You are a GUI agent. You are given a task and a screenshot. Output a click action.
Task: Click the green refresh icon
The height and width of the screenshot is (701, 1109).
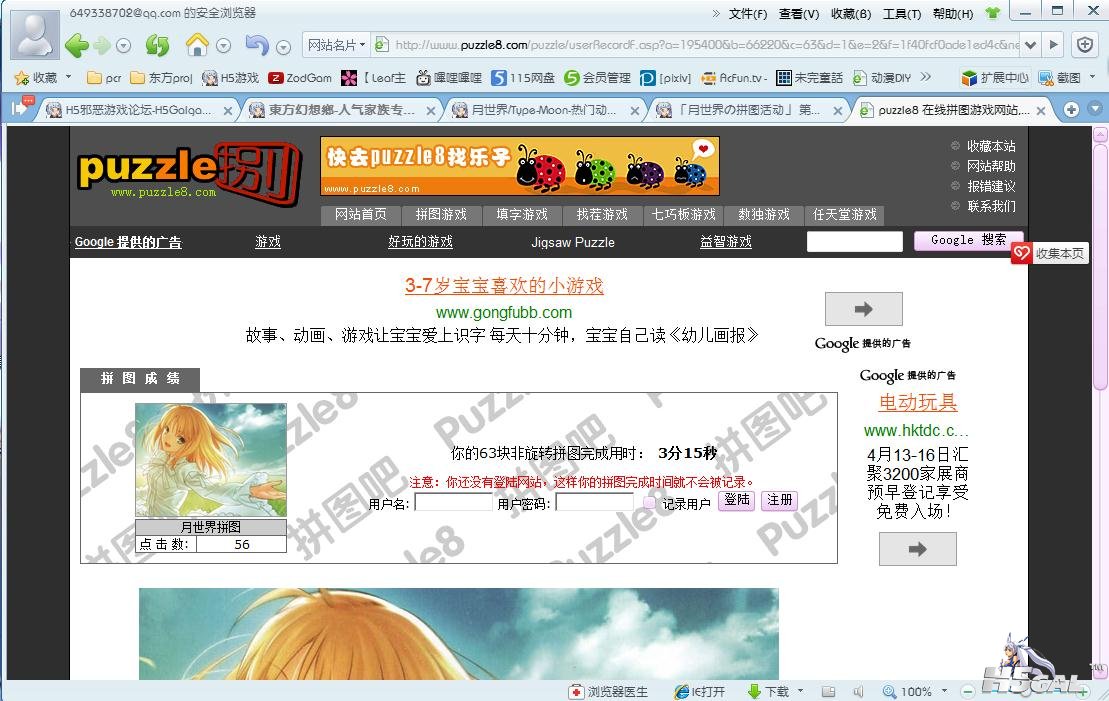[157, 46]
